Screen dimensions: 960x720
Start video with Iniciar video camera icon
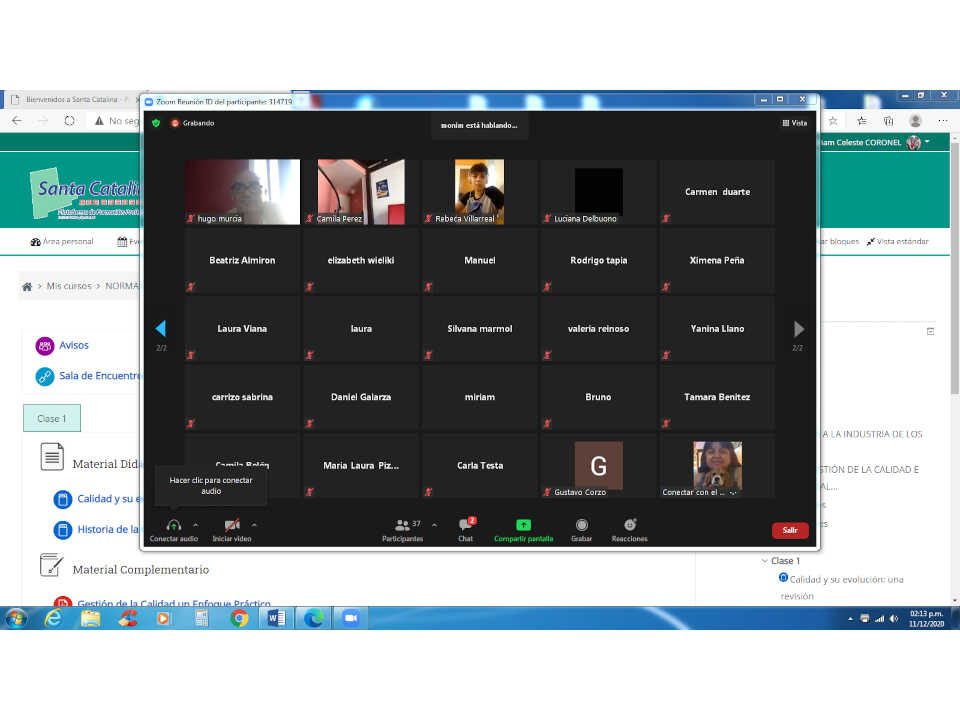[232, 525]
